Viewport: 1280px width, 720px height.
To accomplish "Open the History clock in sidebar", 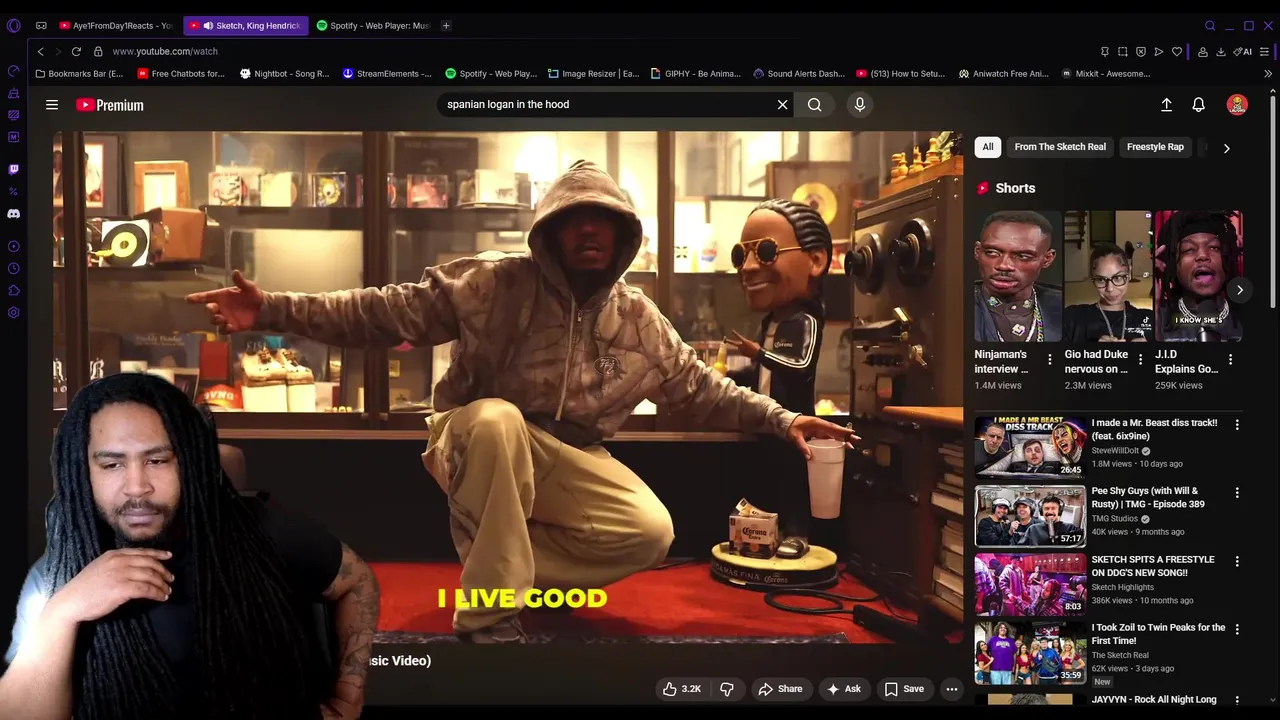I will pos(14,268).
